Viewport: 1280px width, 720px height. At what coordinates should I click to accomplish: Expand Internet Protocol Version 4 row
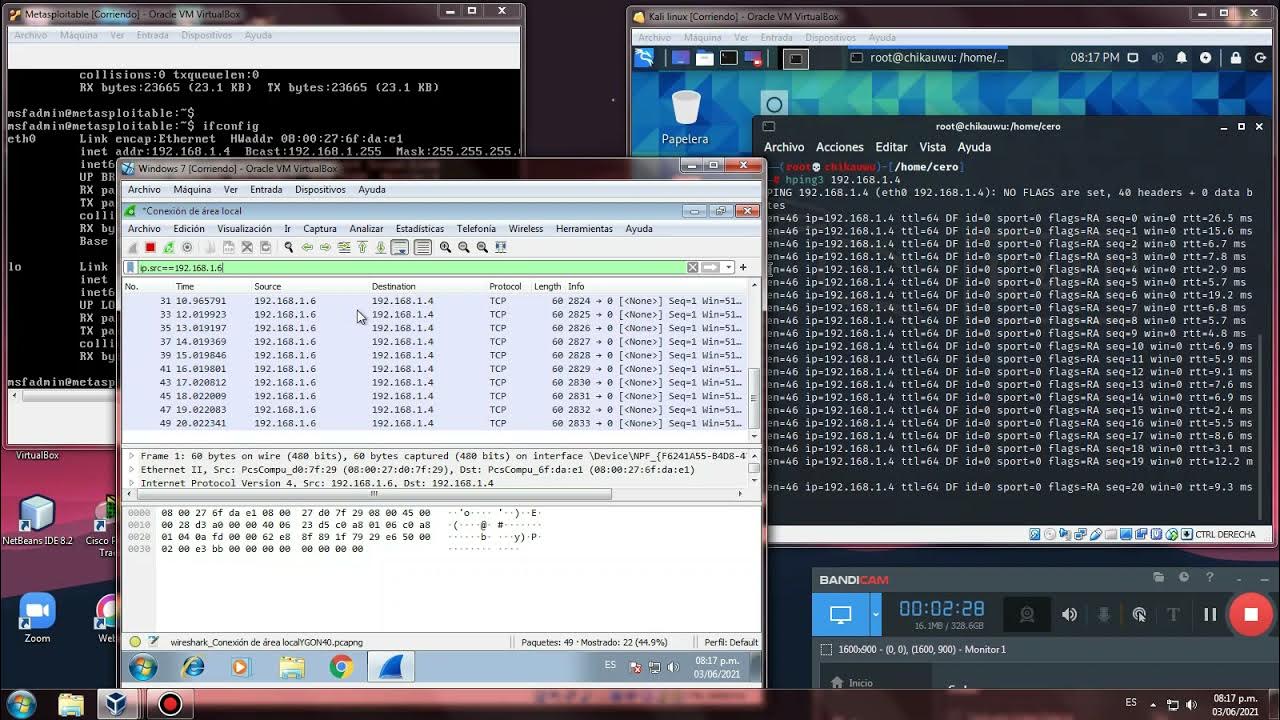click(132, 483)
